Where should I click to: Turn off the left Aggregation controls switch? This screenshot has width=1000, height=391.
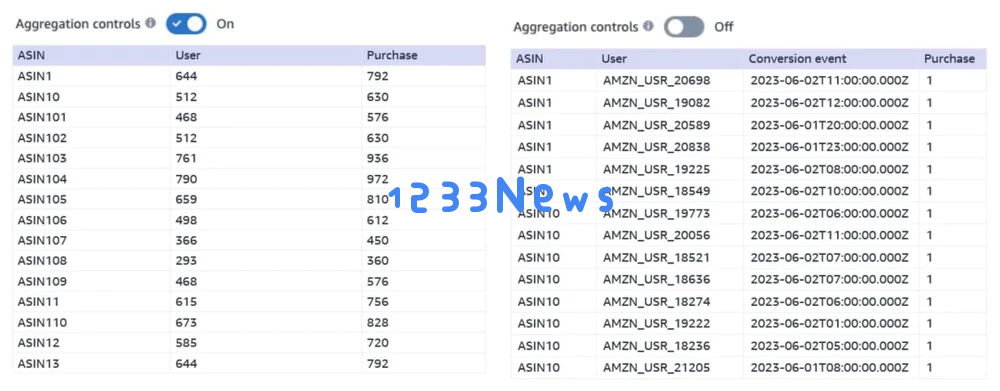tap(186, 24)
